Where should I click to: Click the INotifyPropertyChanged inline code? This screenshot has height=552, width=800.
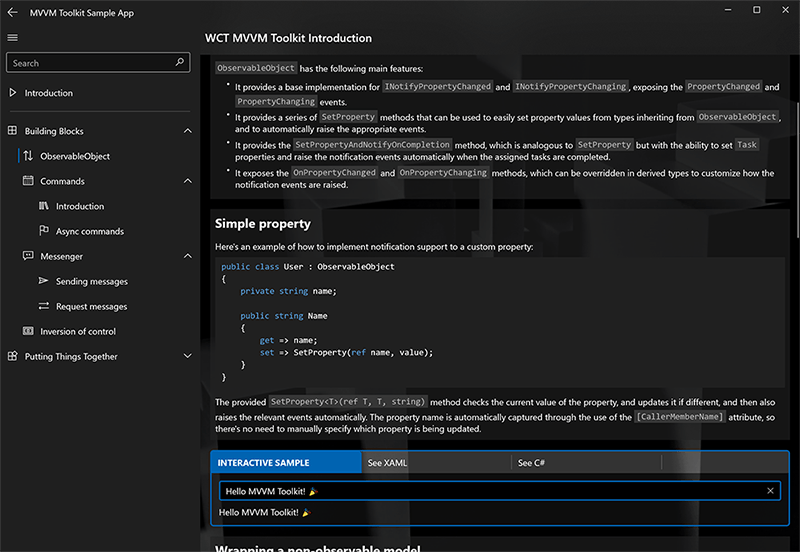coord(437,86)
